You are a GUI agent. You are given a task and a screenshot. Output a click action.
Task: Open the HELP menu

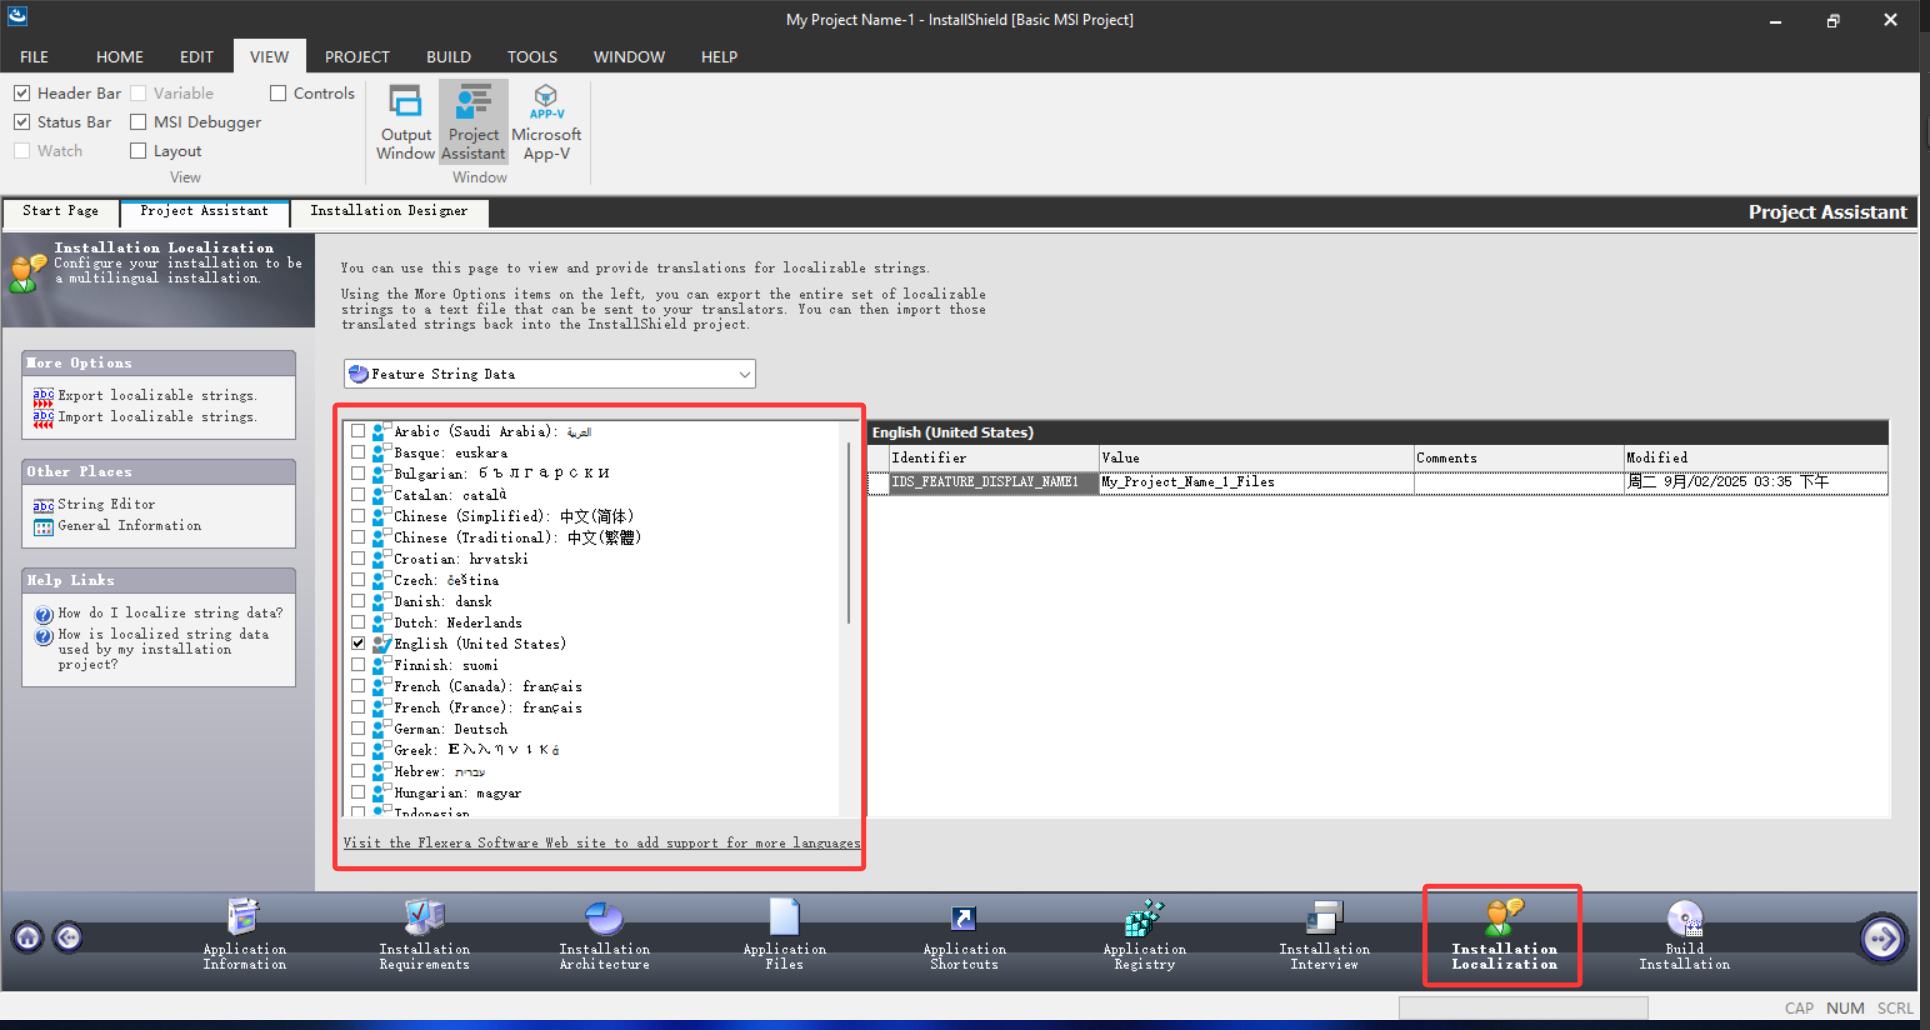(719, 57)
